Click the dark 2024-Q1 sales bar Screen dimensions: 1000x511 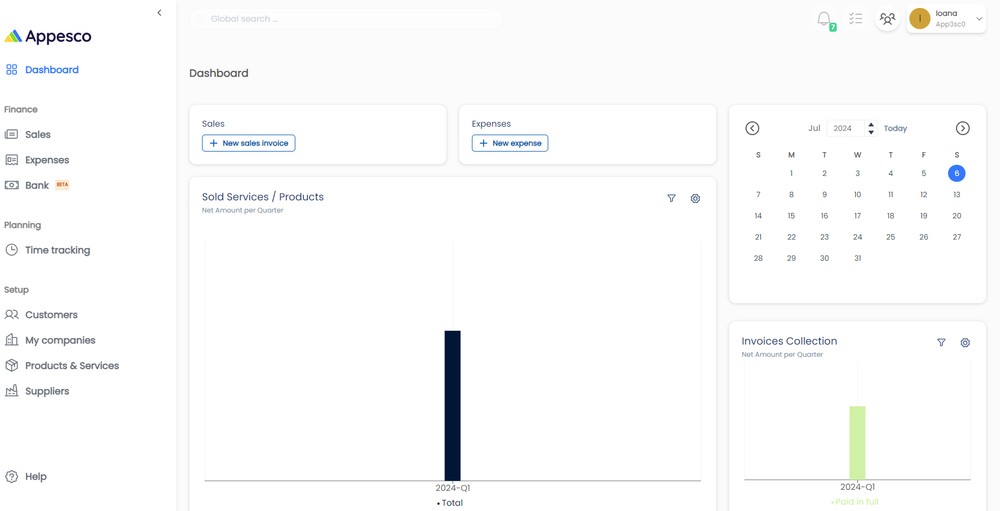[x=452, y=405]
